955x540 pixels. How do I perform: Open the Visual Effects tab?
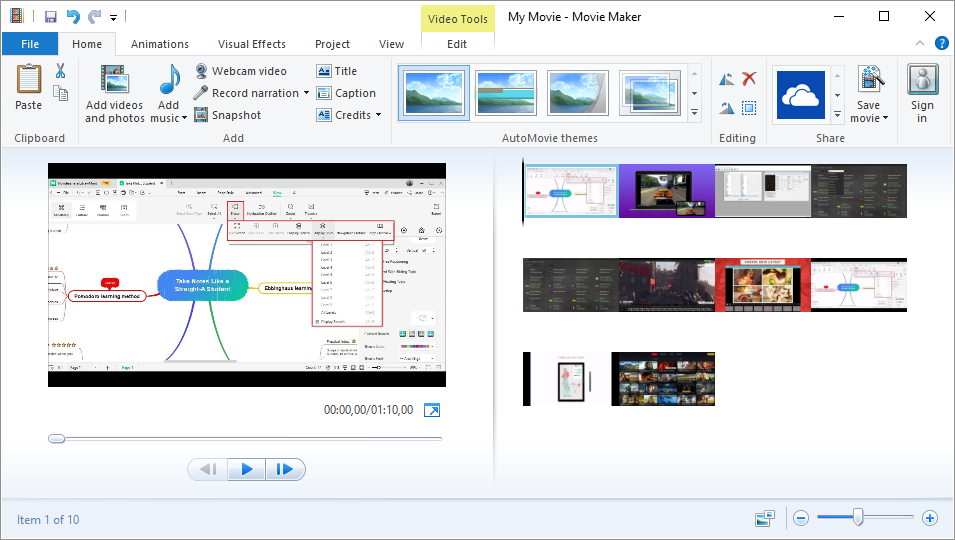tap(252, 44)
